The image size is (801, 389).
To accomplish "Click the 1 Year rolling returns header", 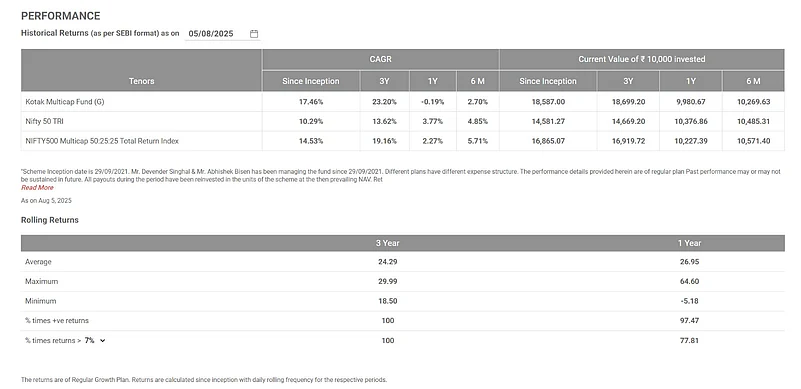I will click(x=690, y=243).
